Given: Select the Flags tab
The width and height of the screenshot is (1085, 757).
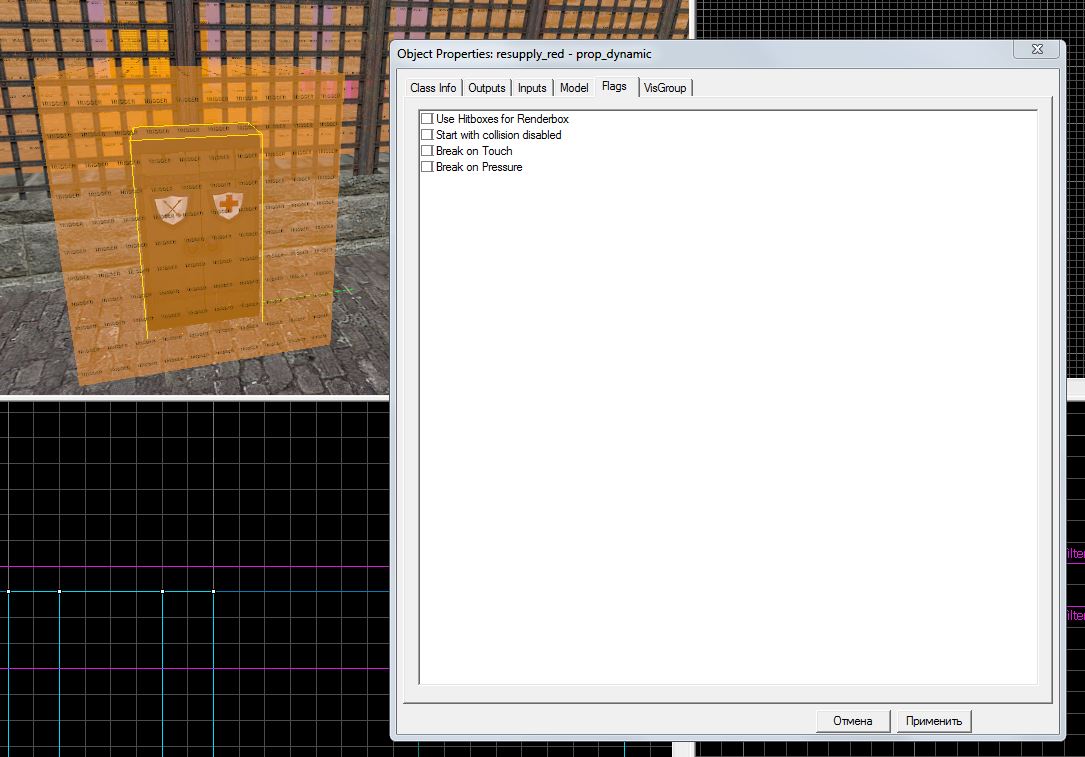Looking at the screenshot, I should 614,86.
